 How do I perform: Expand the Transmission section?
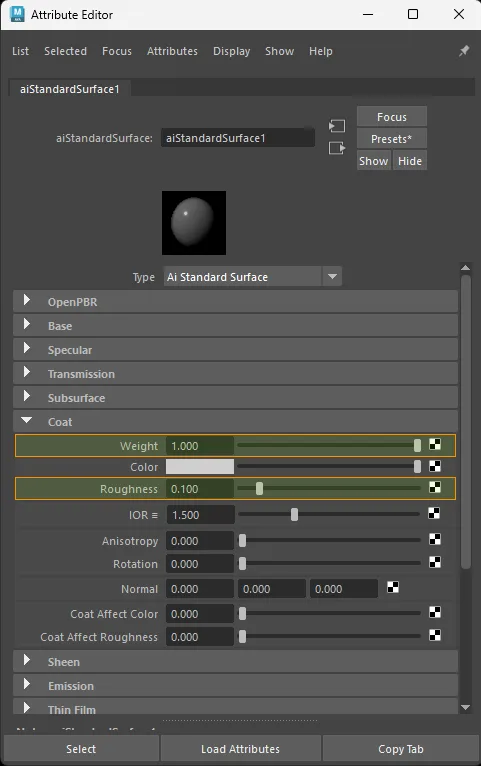pyautogui.click(x=27, y=372)
